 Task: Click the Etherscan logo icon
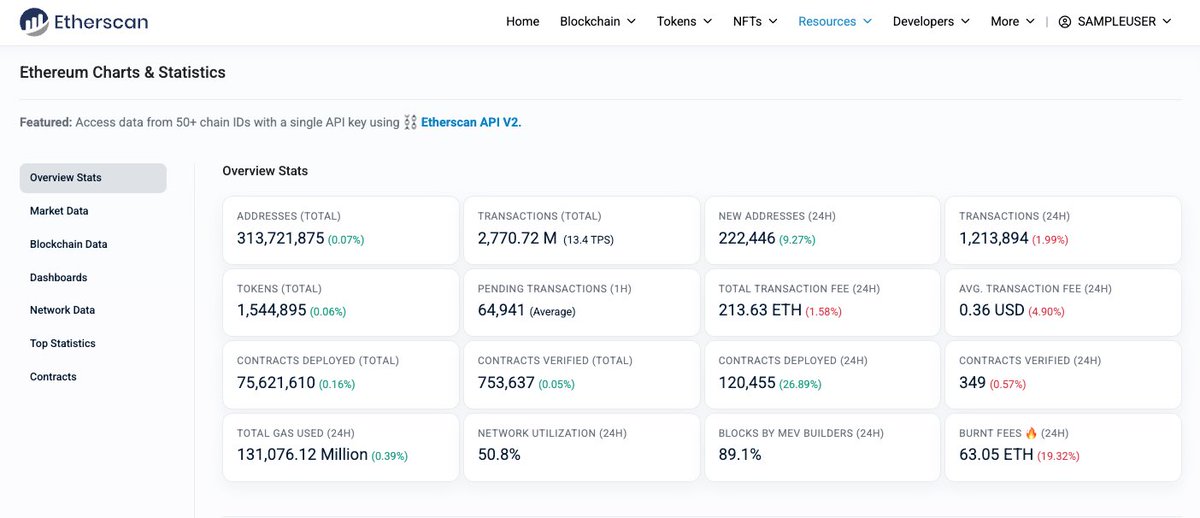click(x=34, y=21)
